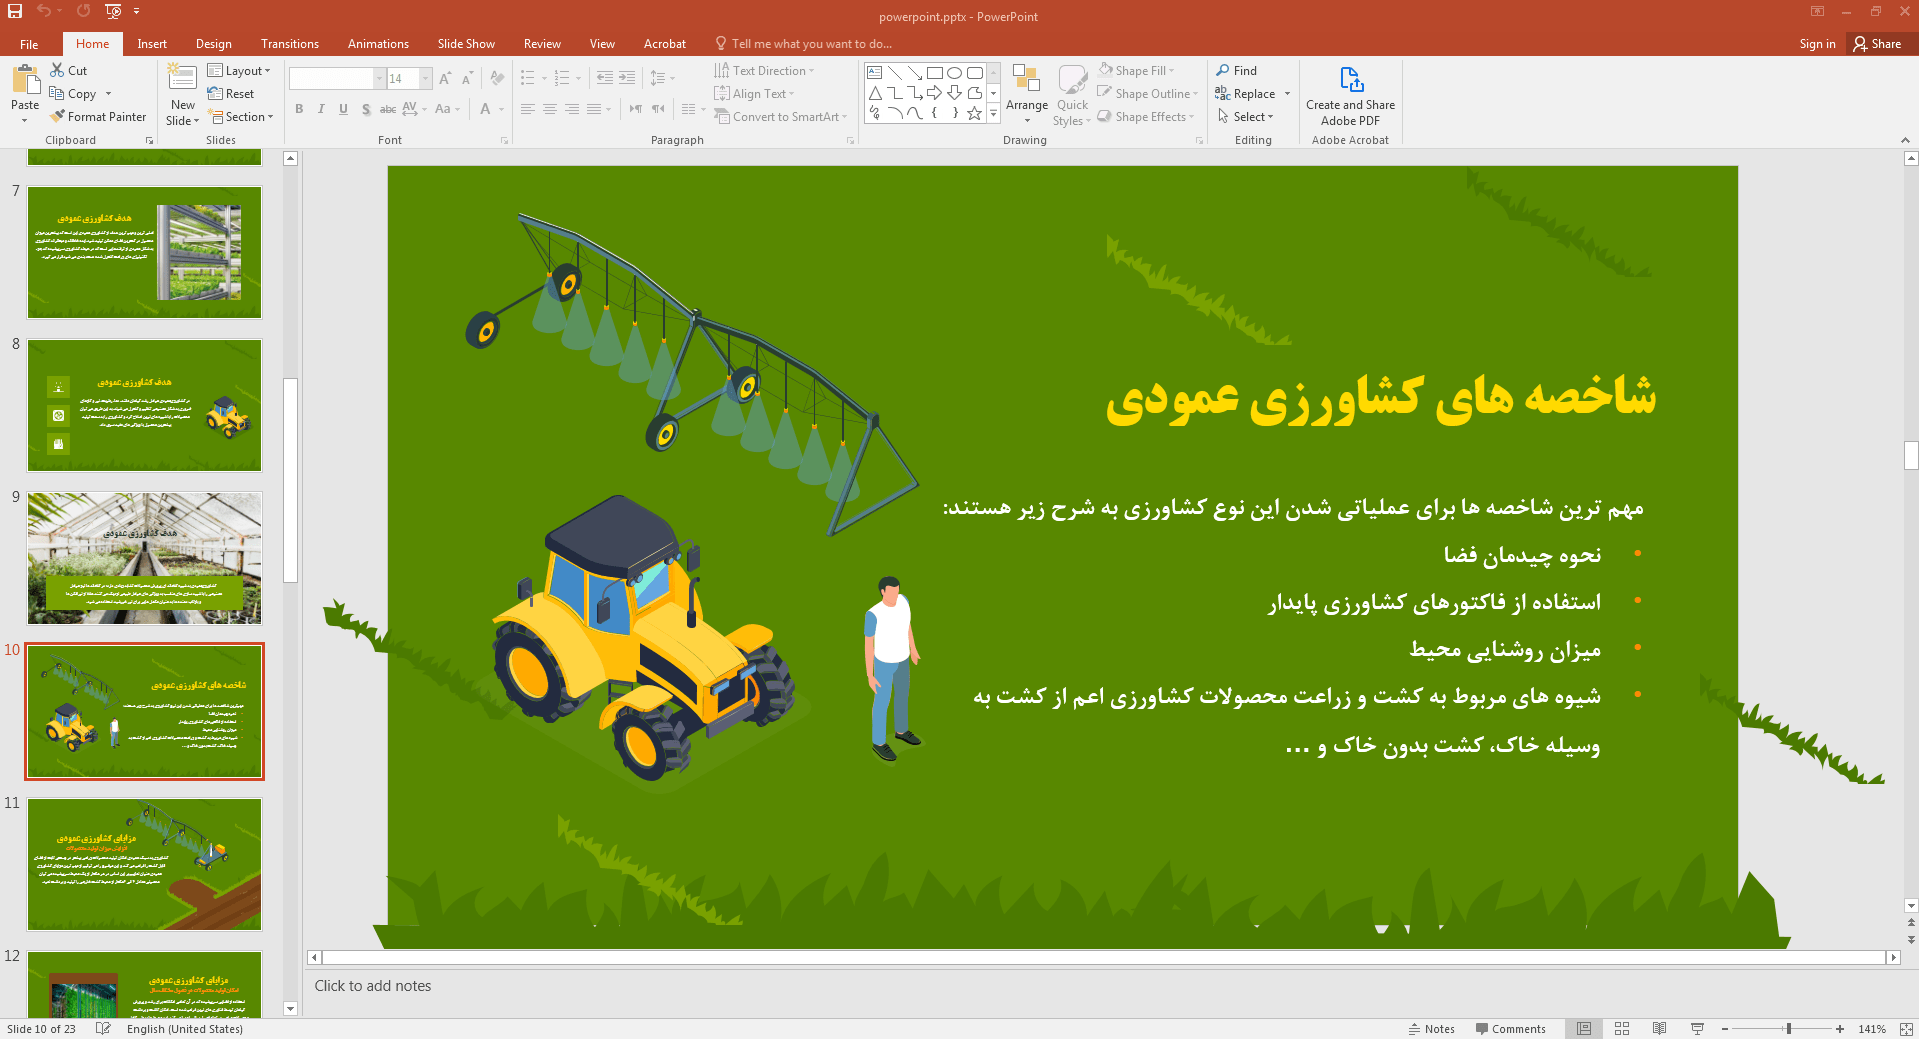The width and height of the screenshot is (1919, 1039).
Task: Open Notes pane from status bar
Action: (x=1432, y=1029)
